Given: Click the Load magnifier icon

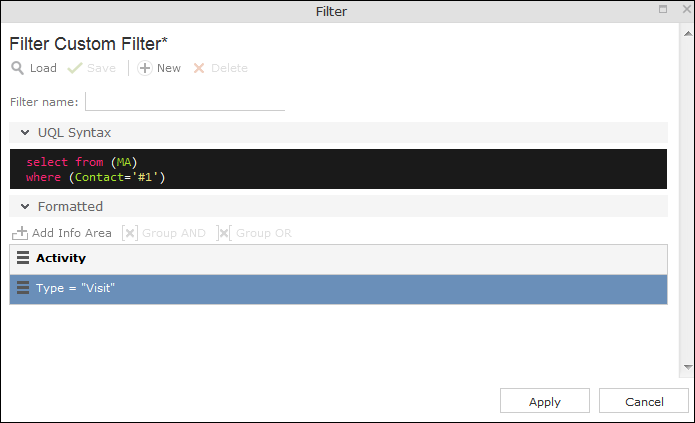Looking at the screenshot, I should [17, 68].
